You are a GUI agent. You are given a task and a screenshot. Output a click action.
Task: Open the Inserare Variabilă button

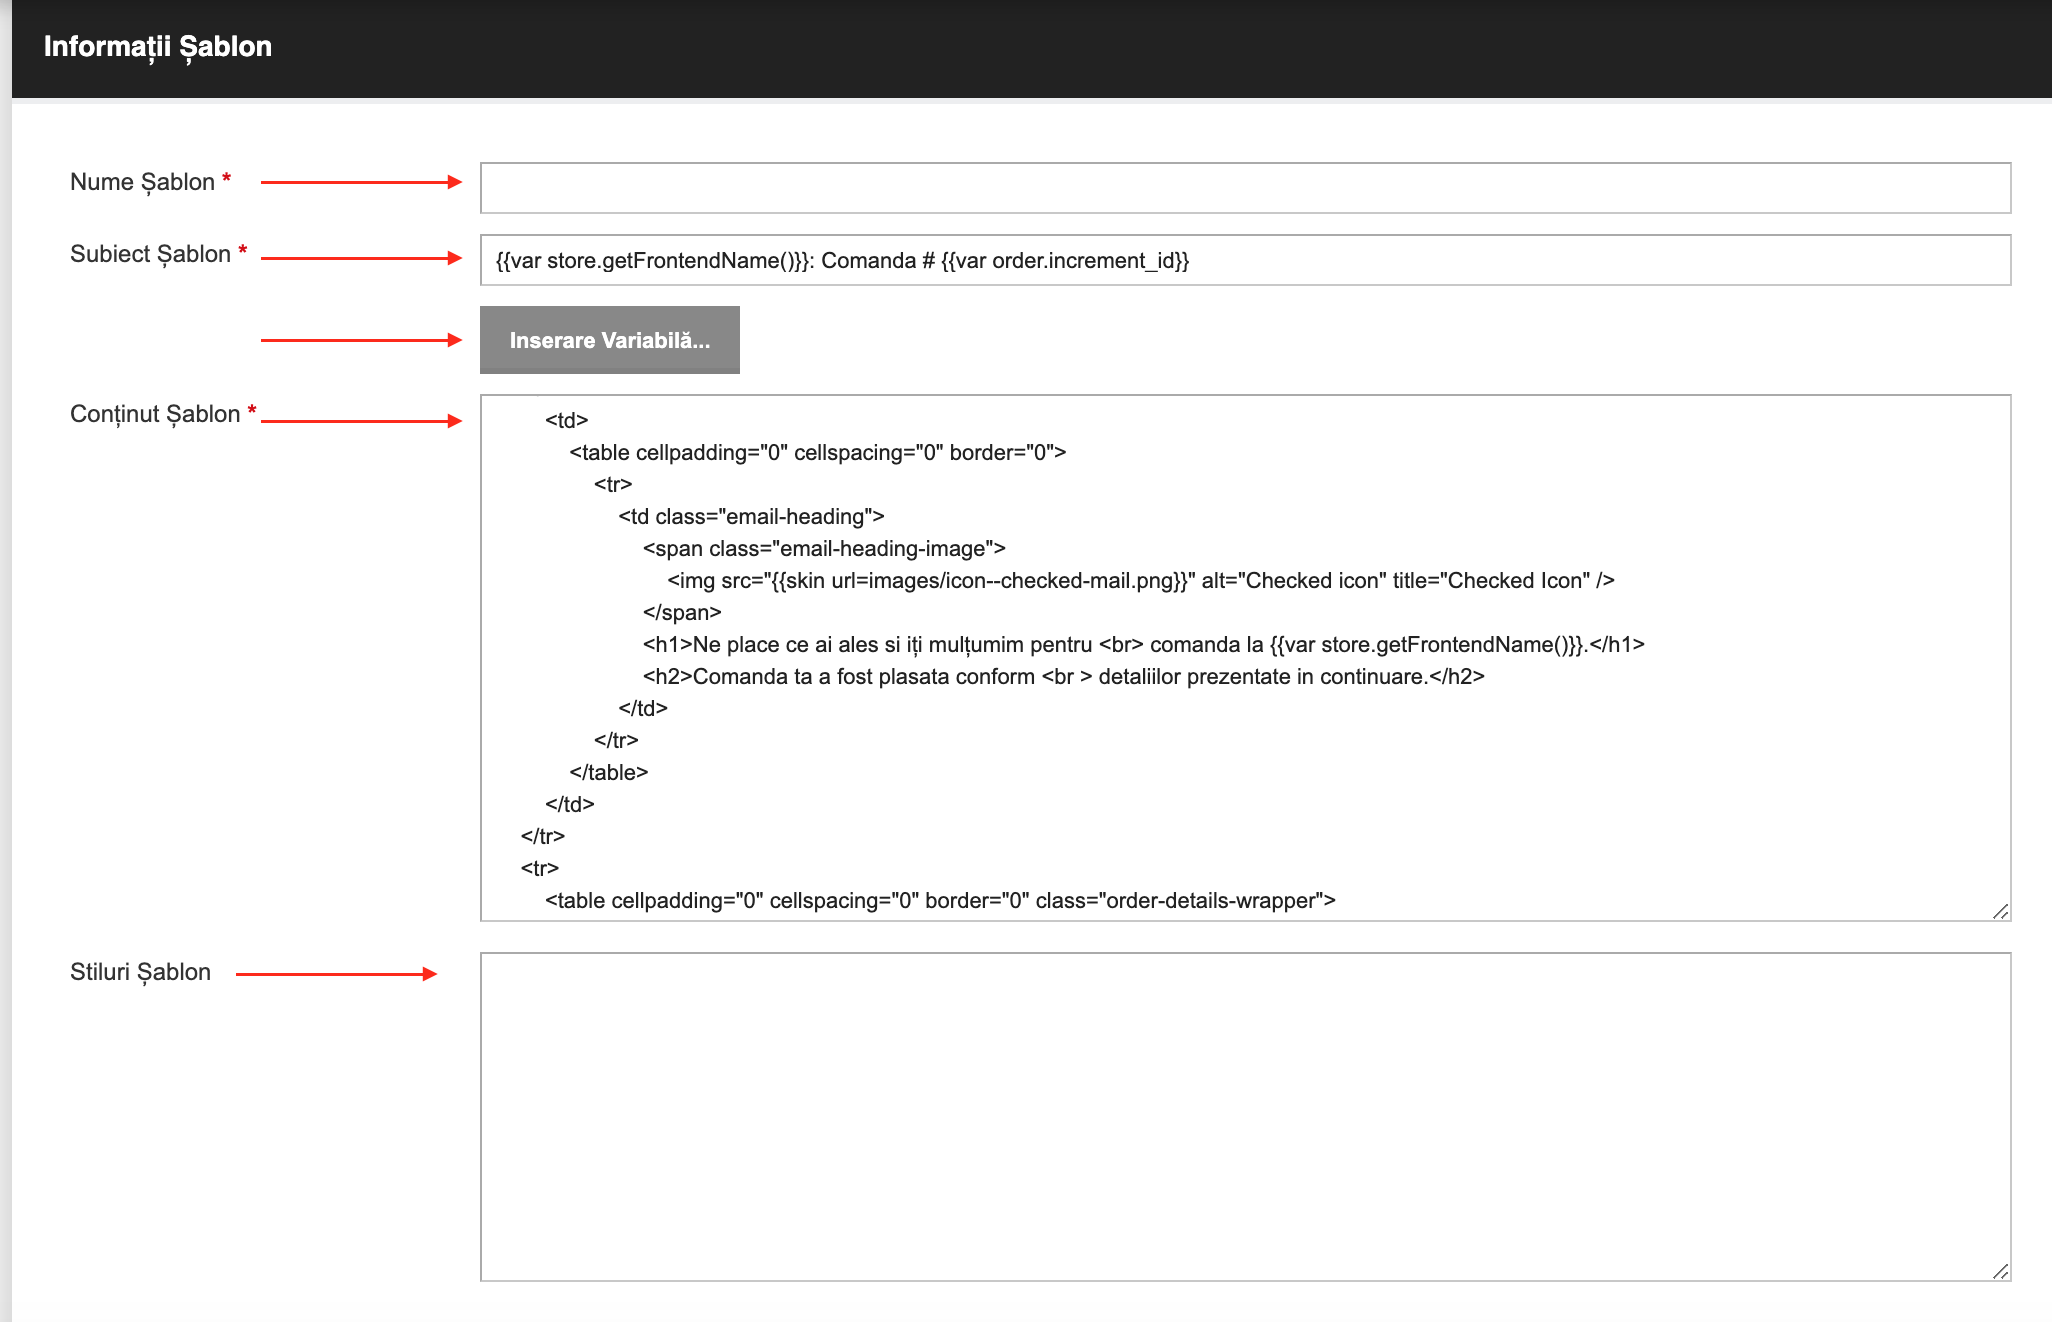point(610,340)
